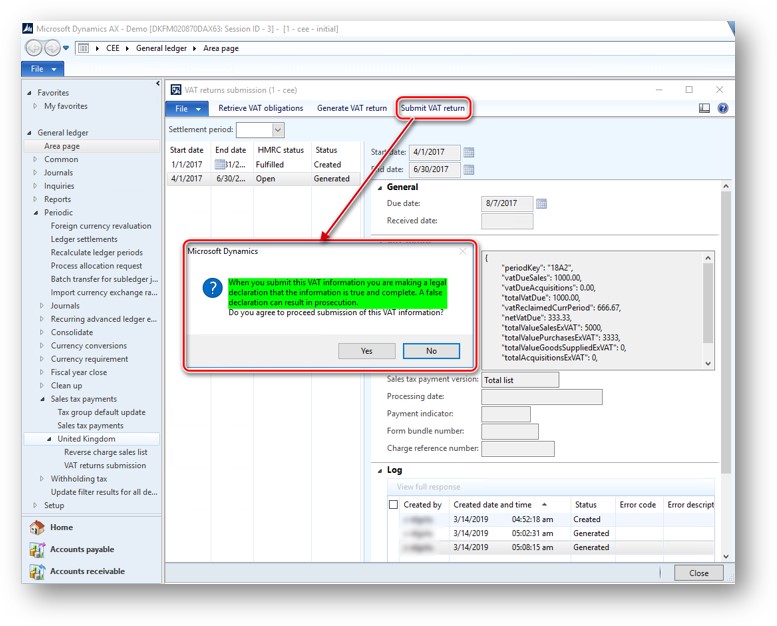Open the Settlement period dropdown
The image size is (777, 626).
[278, 130]
